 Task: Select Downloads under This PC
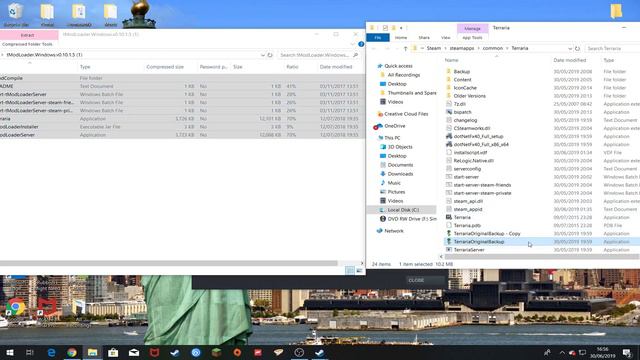coord(400,174)
